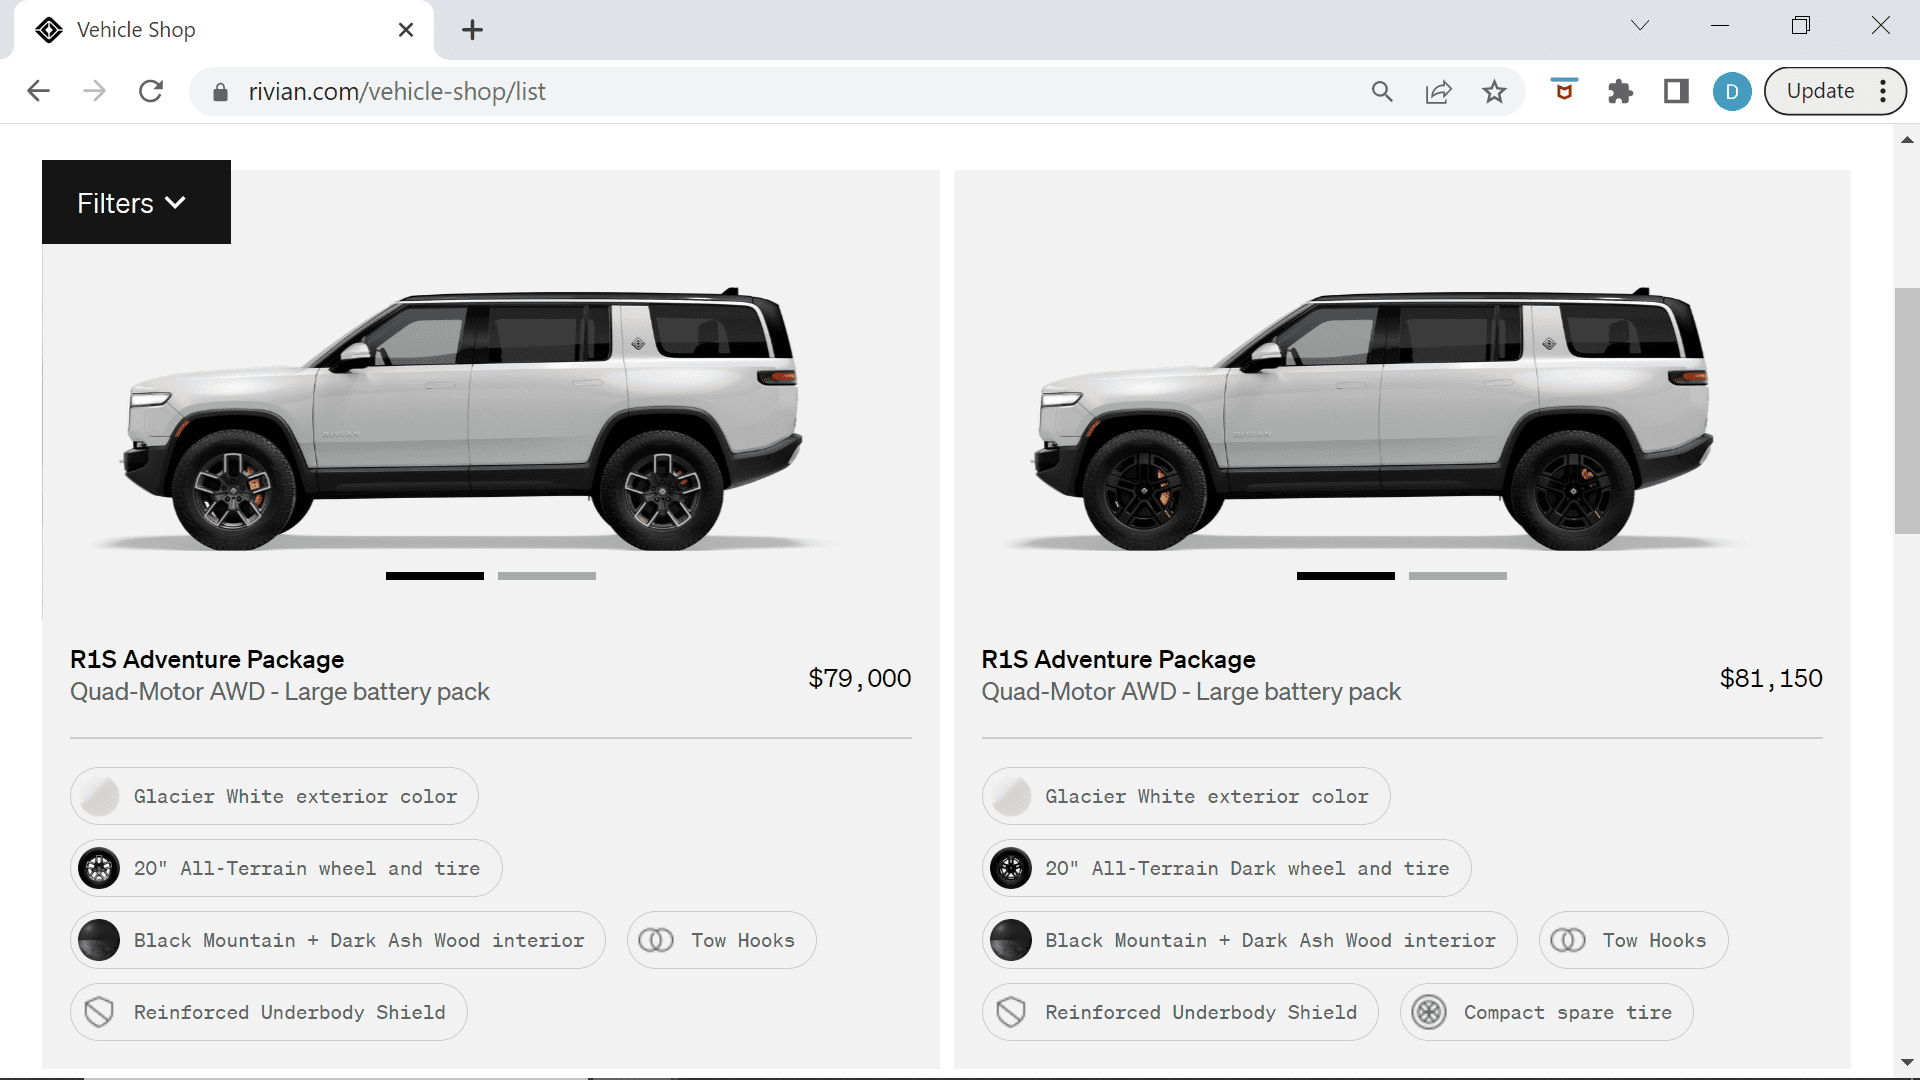Open a new browser tab
The width and height of the screenshot is (1920, 1080).
pos(472,30)
